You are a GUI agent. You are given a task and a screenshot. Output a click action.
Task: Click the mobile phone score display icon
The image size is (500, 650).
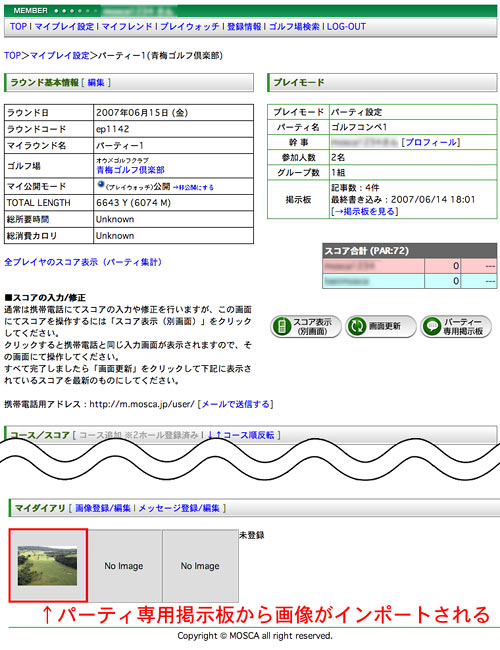tap(282, 327)
